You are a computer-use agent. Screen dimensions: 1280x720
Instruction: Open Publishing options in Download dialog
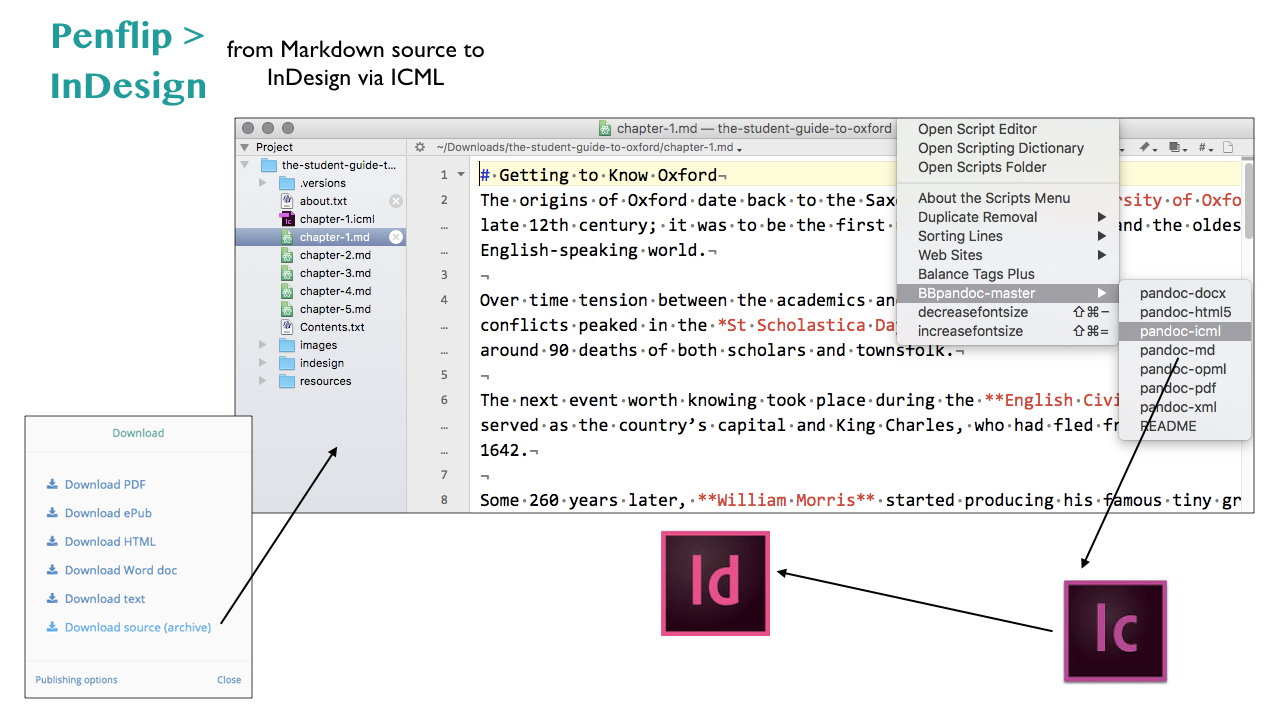tap(76, 680)
